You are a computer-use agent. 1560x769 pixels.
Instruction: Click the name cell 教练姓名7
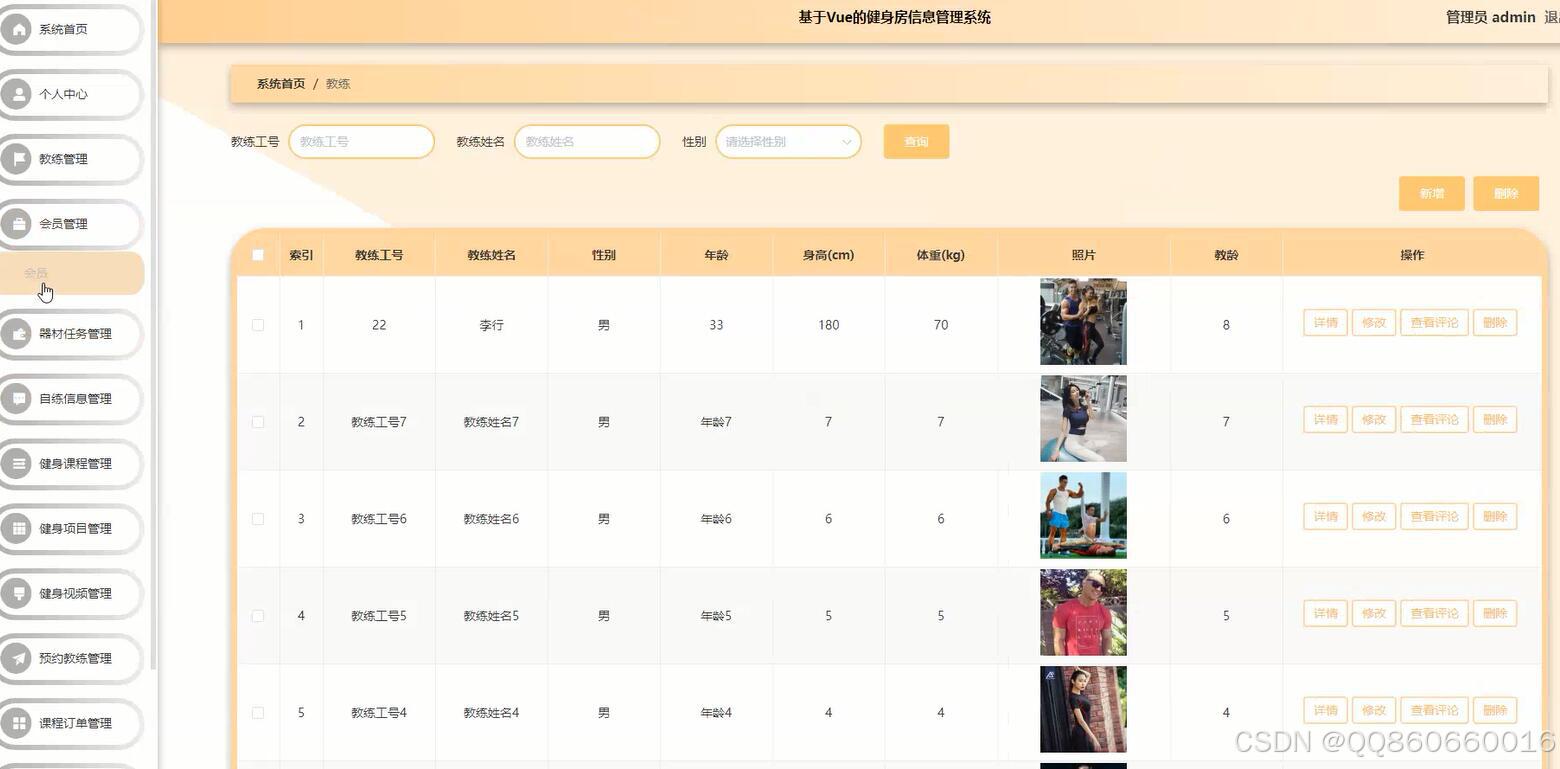point(491,422)
